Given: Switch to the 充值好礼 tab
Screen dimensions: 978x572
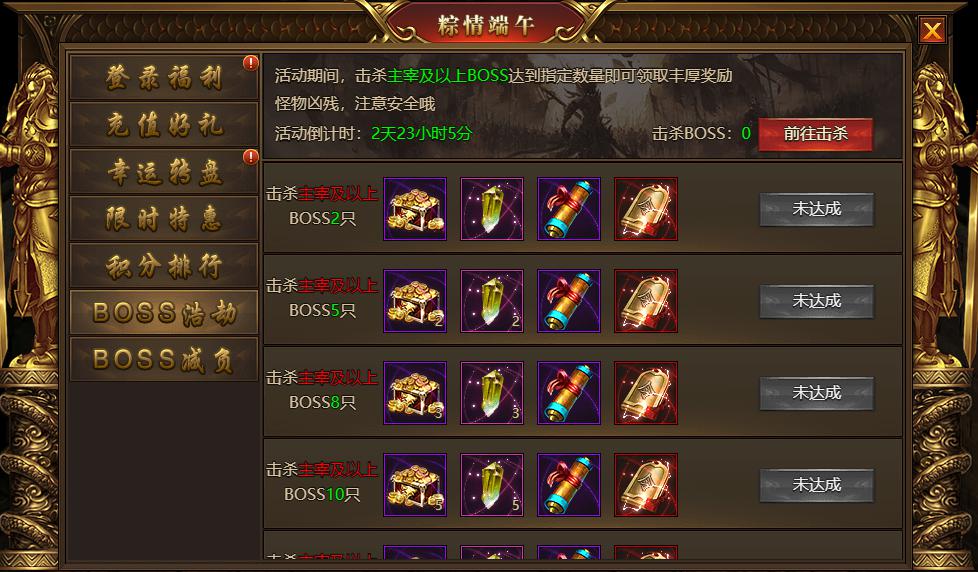Looking at the screenshot, I should pos(164,125).
